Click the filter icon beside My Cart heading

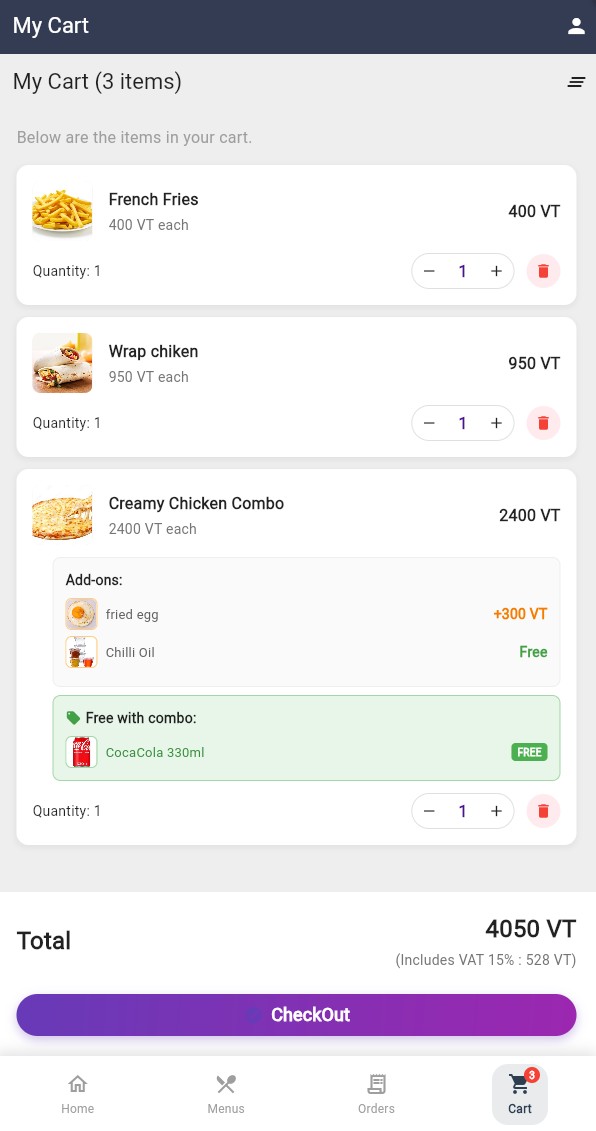577,82
